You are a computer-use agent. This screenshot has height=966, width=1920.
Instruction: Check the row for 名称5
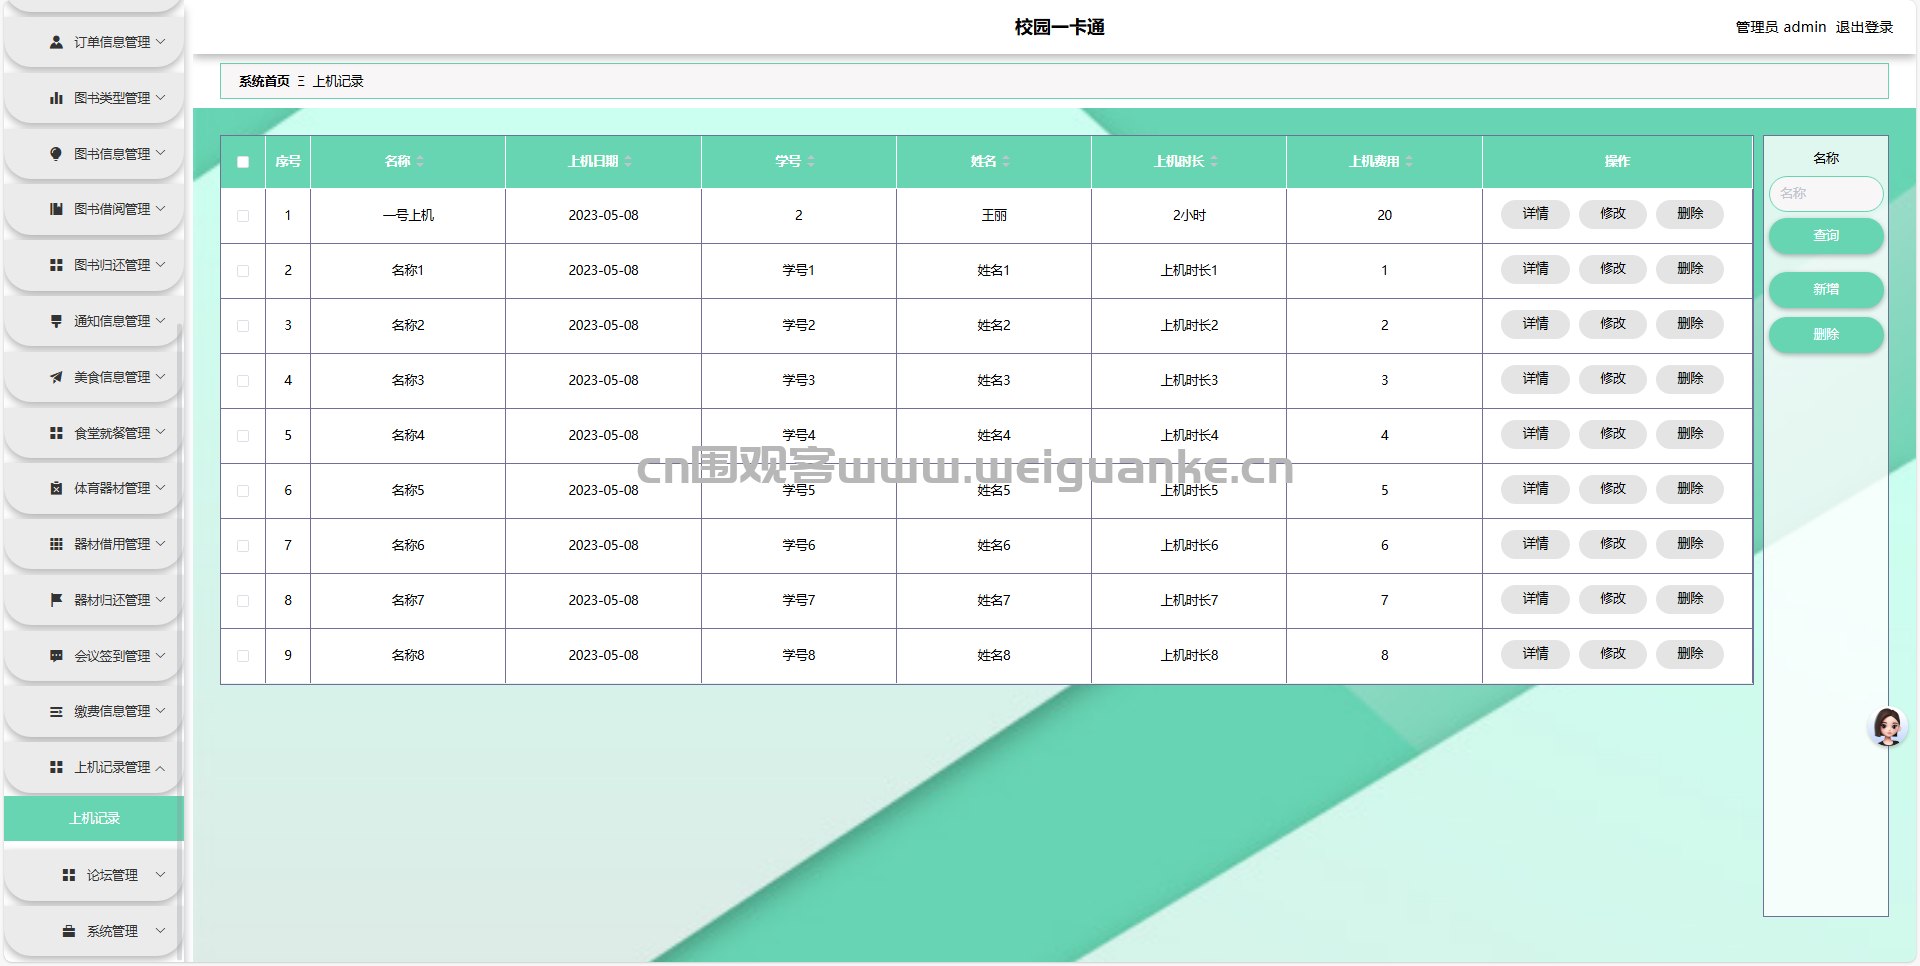[243, 491]
